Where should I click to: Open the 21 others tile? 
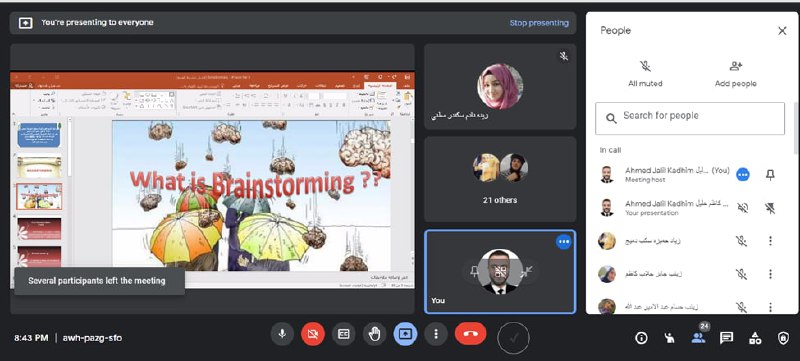click(x=500, y=179)
